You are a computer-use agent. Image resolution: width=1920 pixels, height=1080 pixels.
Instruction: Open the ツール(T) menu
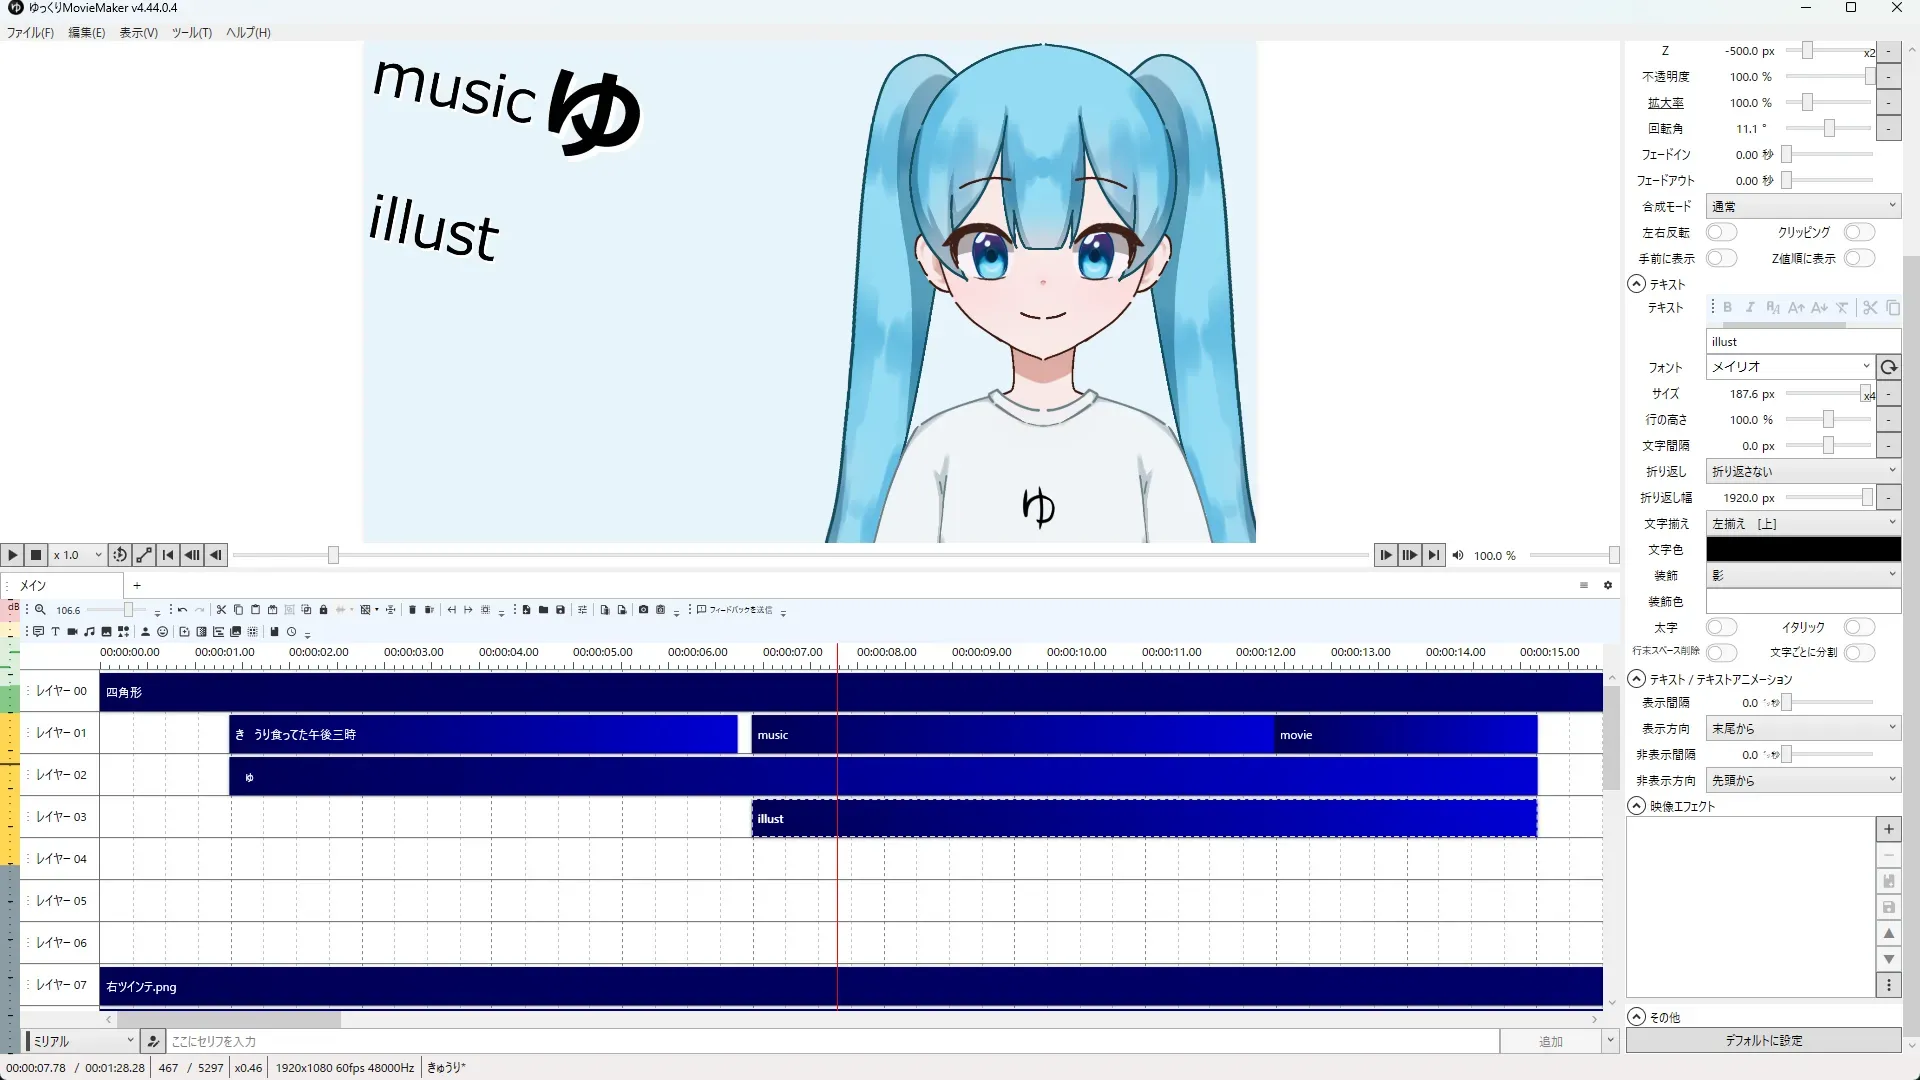191,32
